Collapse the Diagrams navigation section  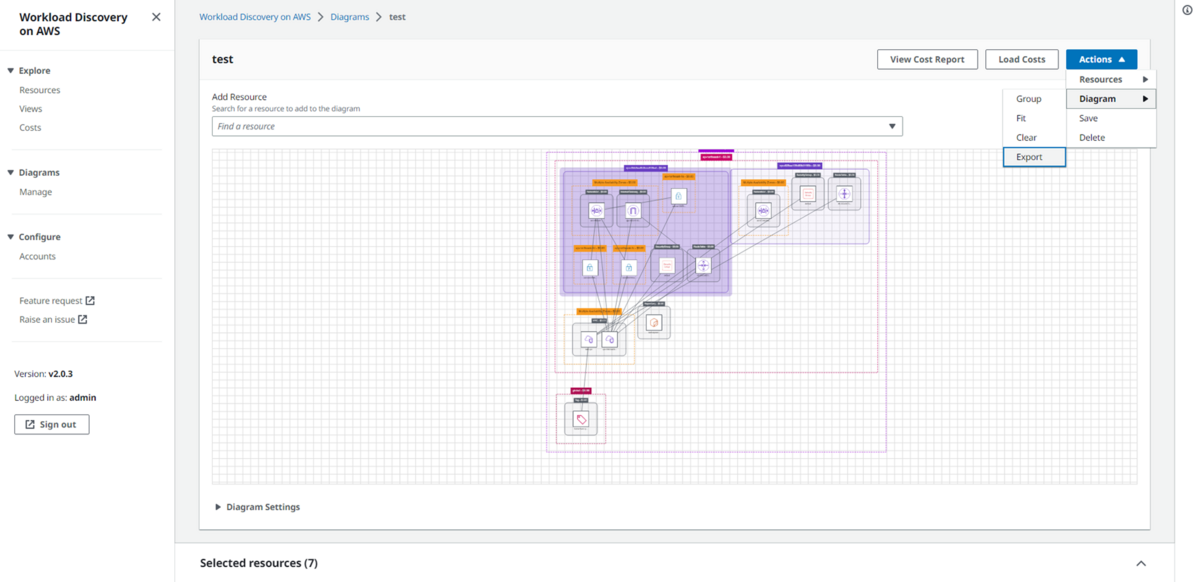coord(11,173)
